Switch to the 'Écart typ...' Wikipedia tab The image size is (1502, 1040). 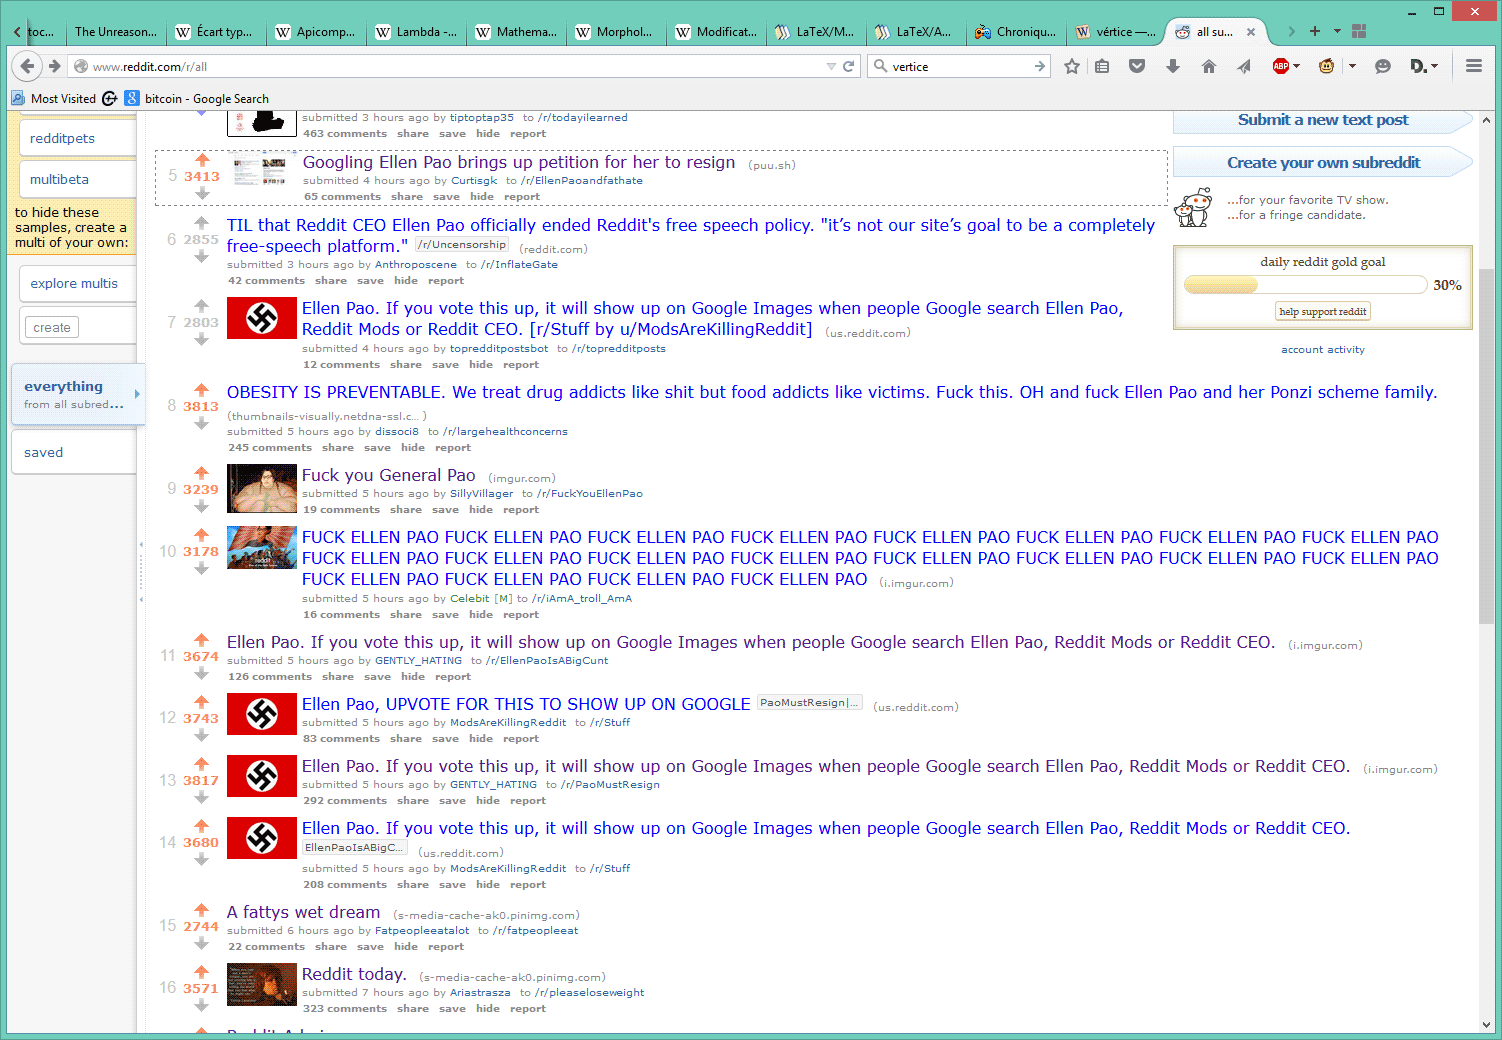tap(216, 32)
